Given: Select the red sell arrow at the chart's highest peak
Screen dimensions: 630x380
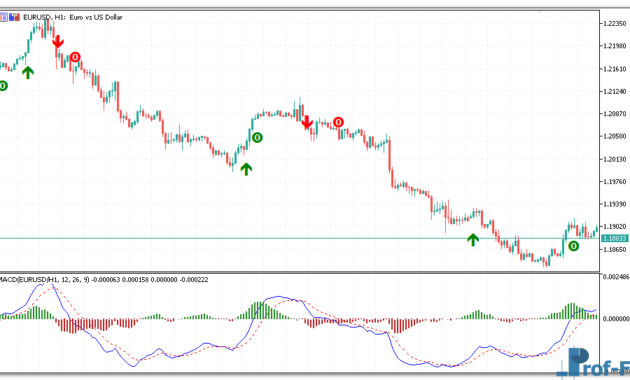Looking at the screenshot, I should click(x=58, y=41).
